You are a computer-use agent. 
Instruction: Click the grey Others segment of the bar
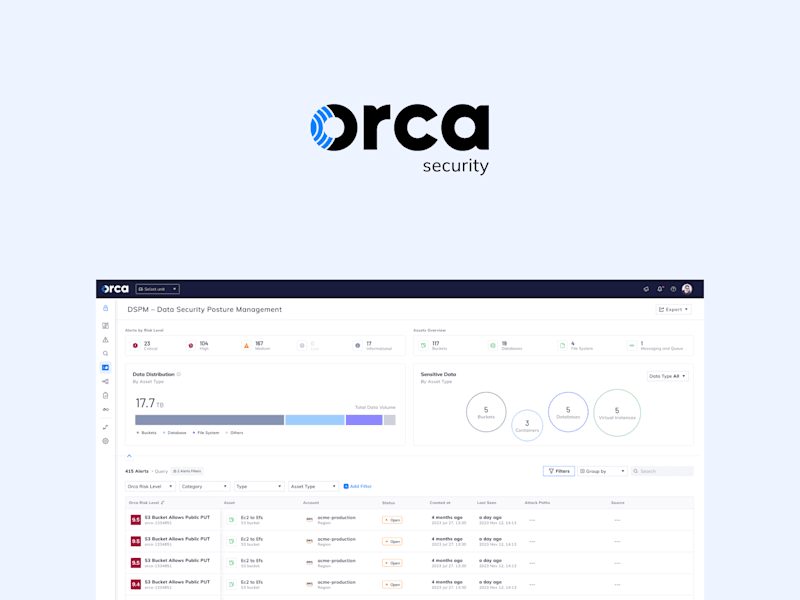[x=390, y=420]
